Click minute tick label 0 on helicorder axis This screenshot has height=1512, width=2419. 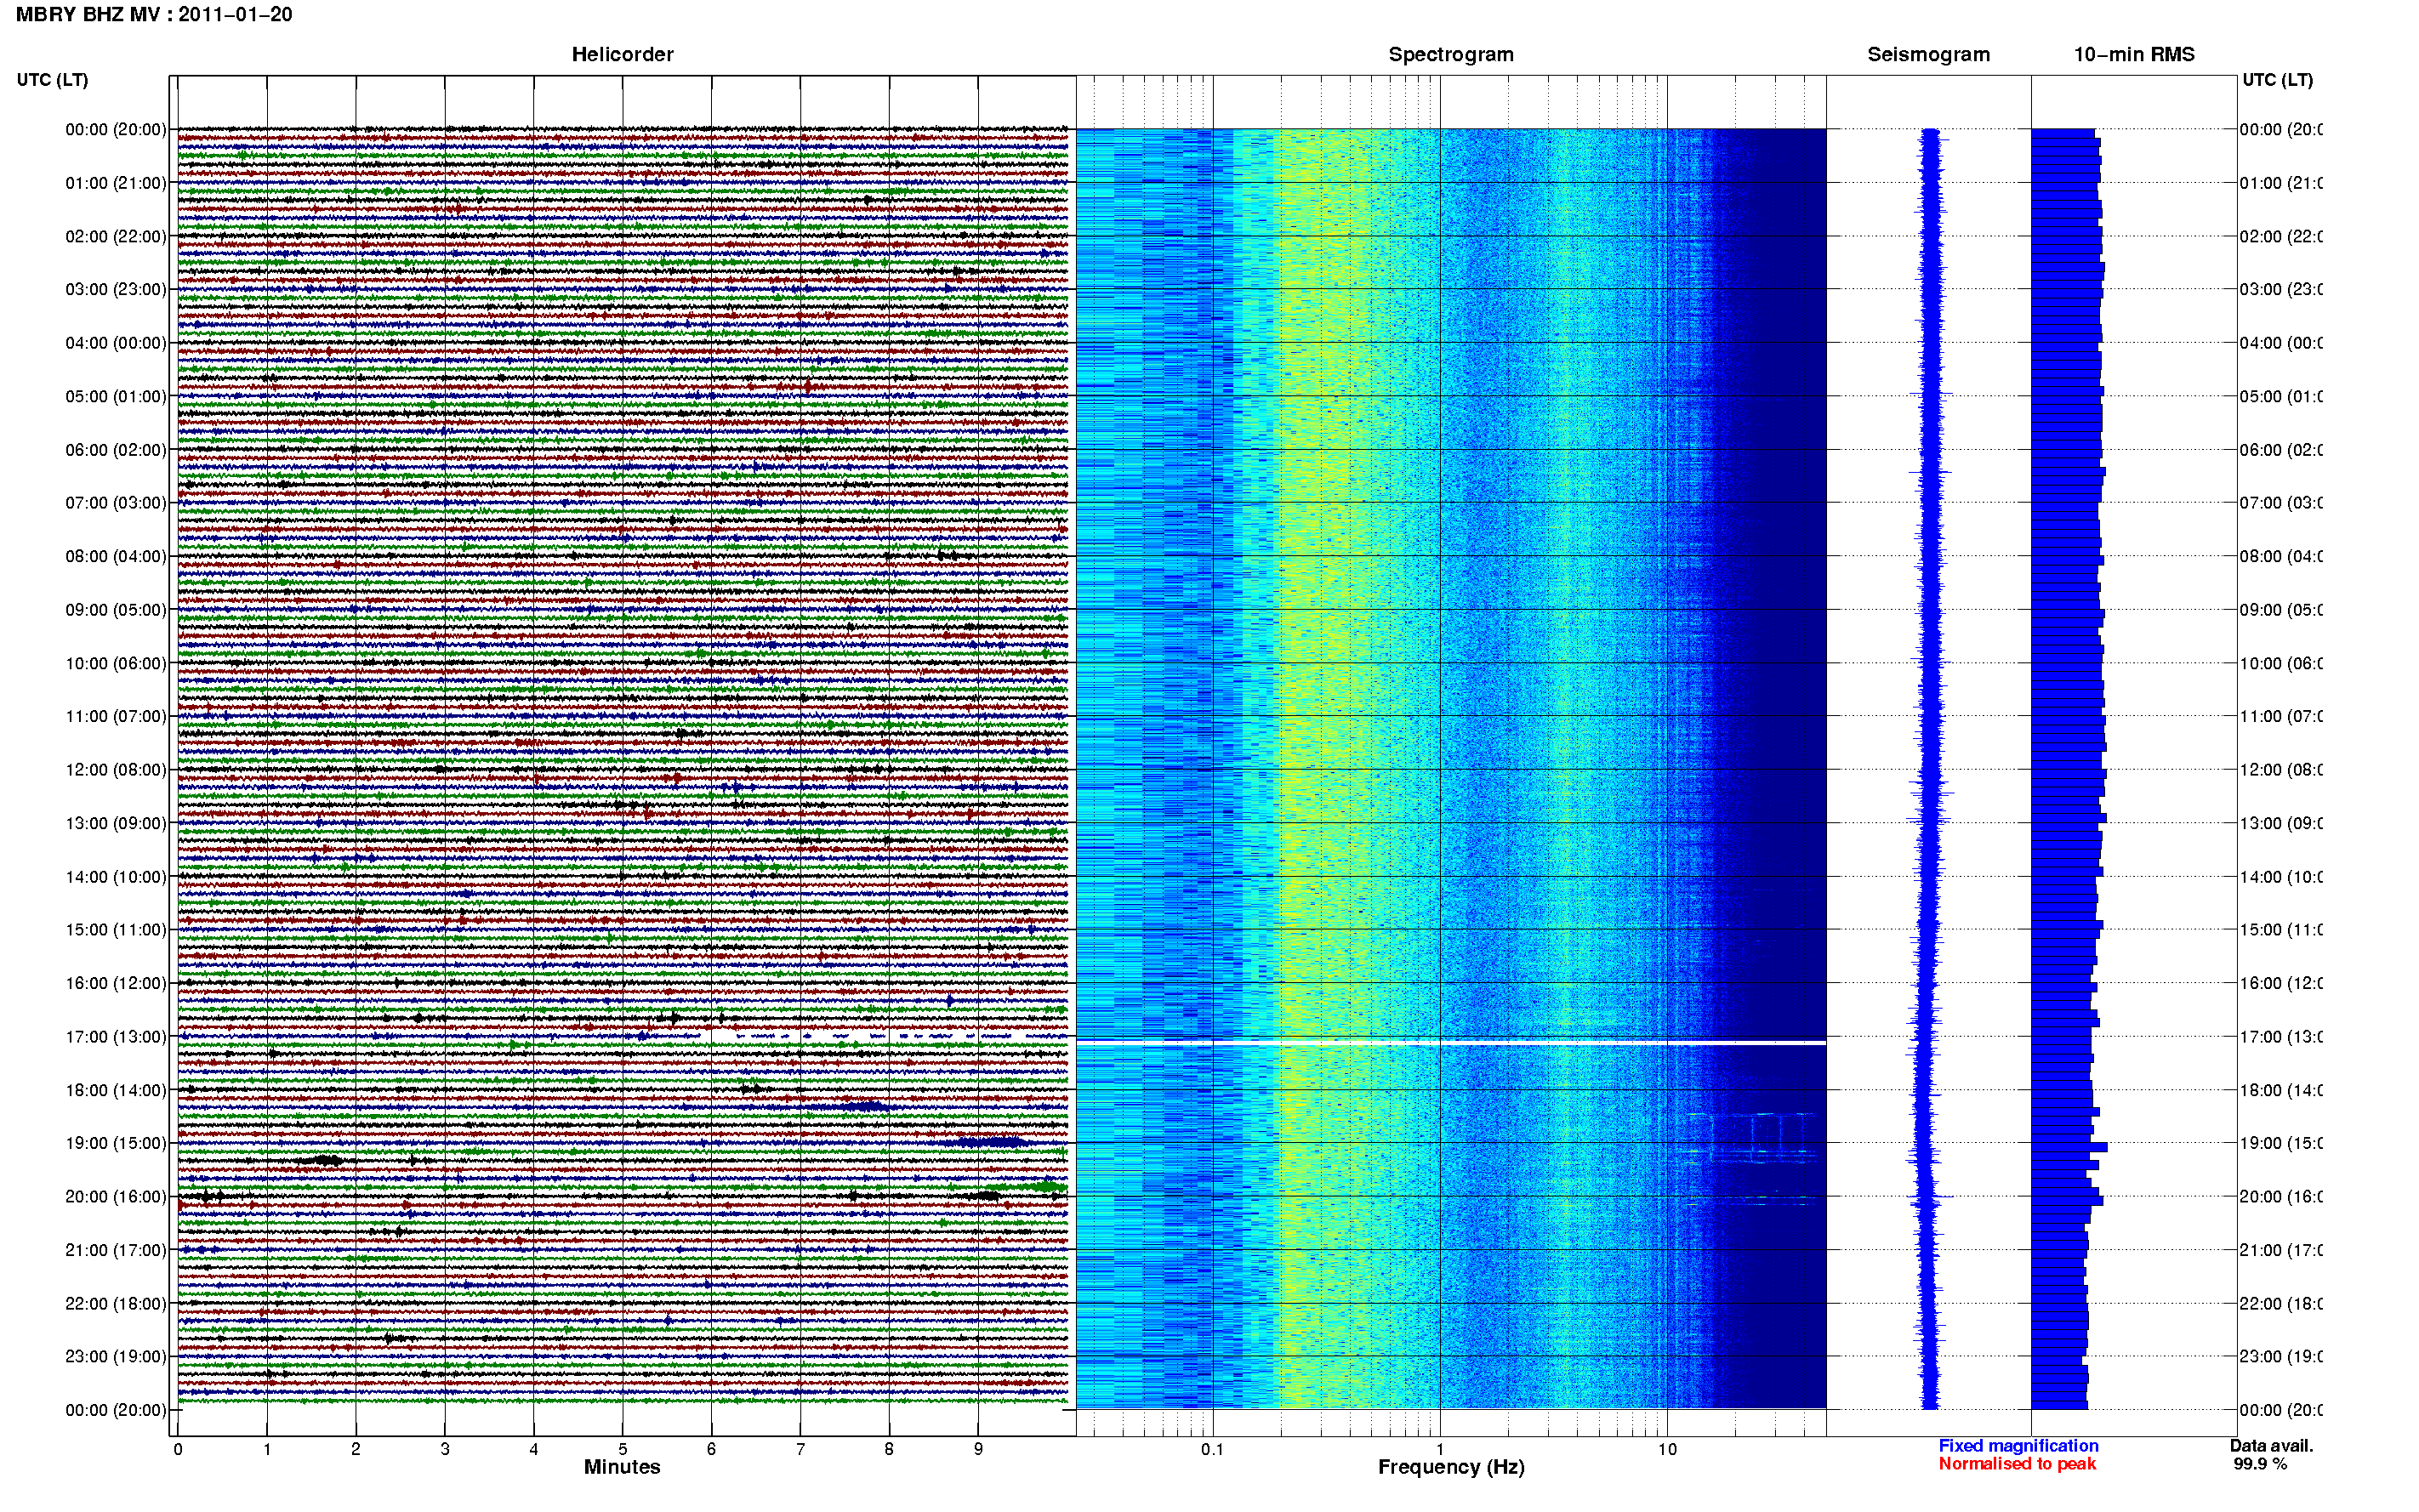178,1449
